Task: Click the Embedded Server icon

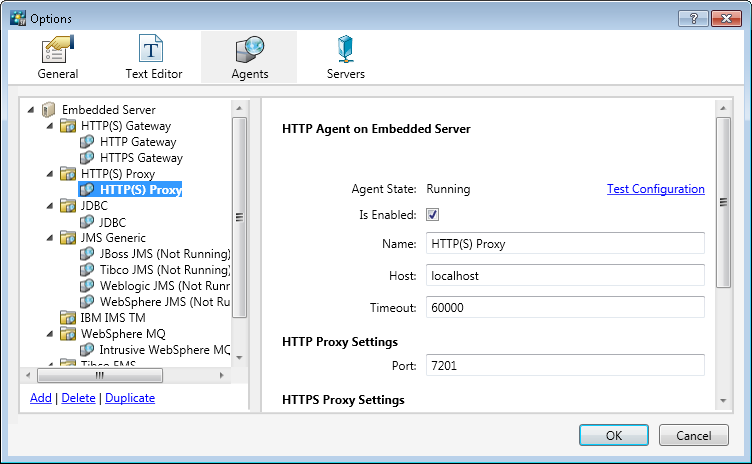Action: click(49, 110)
